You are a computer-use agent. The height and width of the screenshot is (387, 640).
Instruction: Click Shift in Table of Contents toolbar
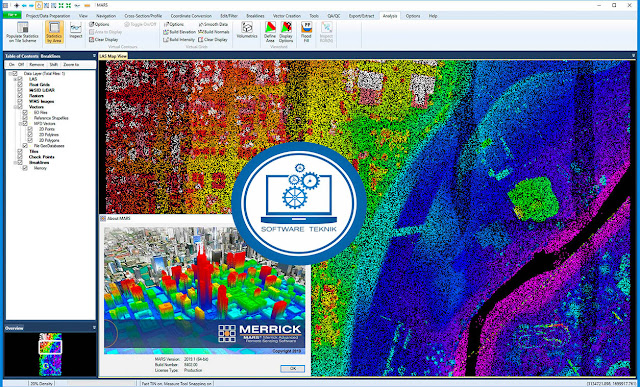click(53, 64)
